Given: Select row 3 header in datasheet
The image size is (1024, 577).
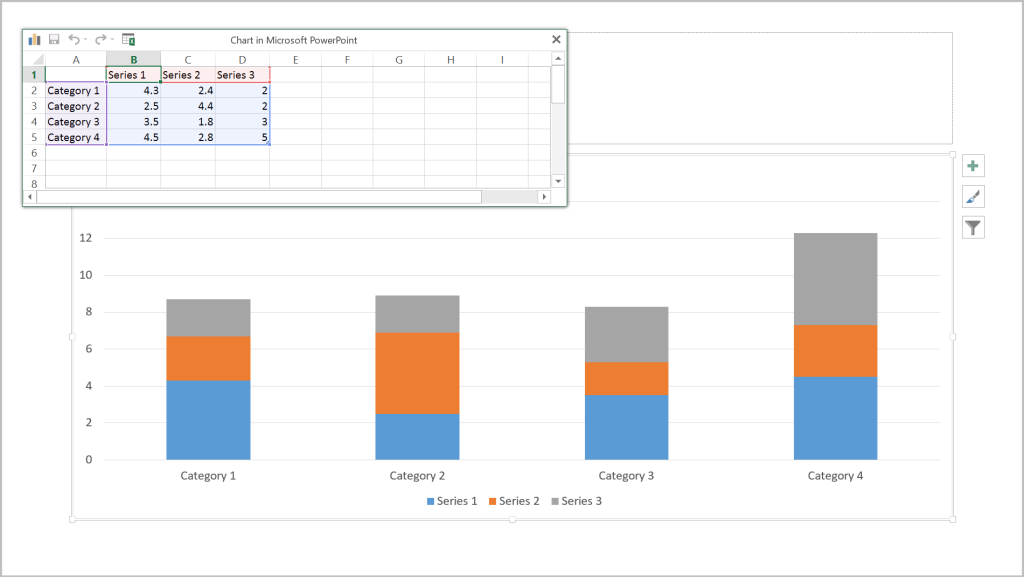Looking at the screenshot, I should click(x=34, y=106).
